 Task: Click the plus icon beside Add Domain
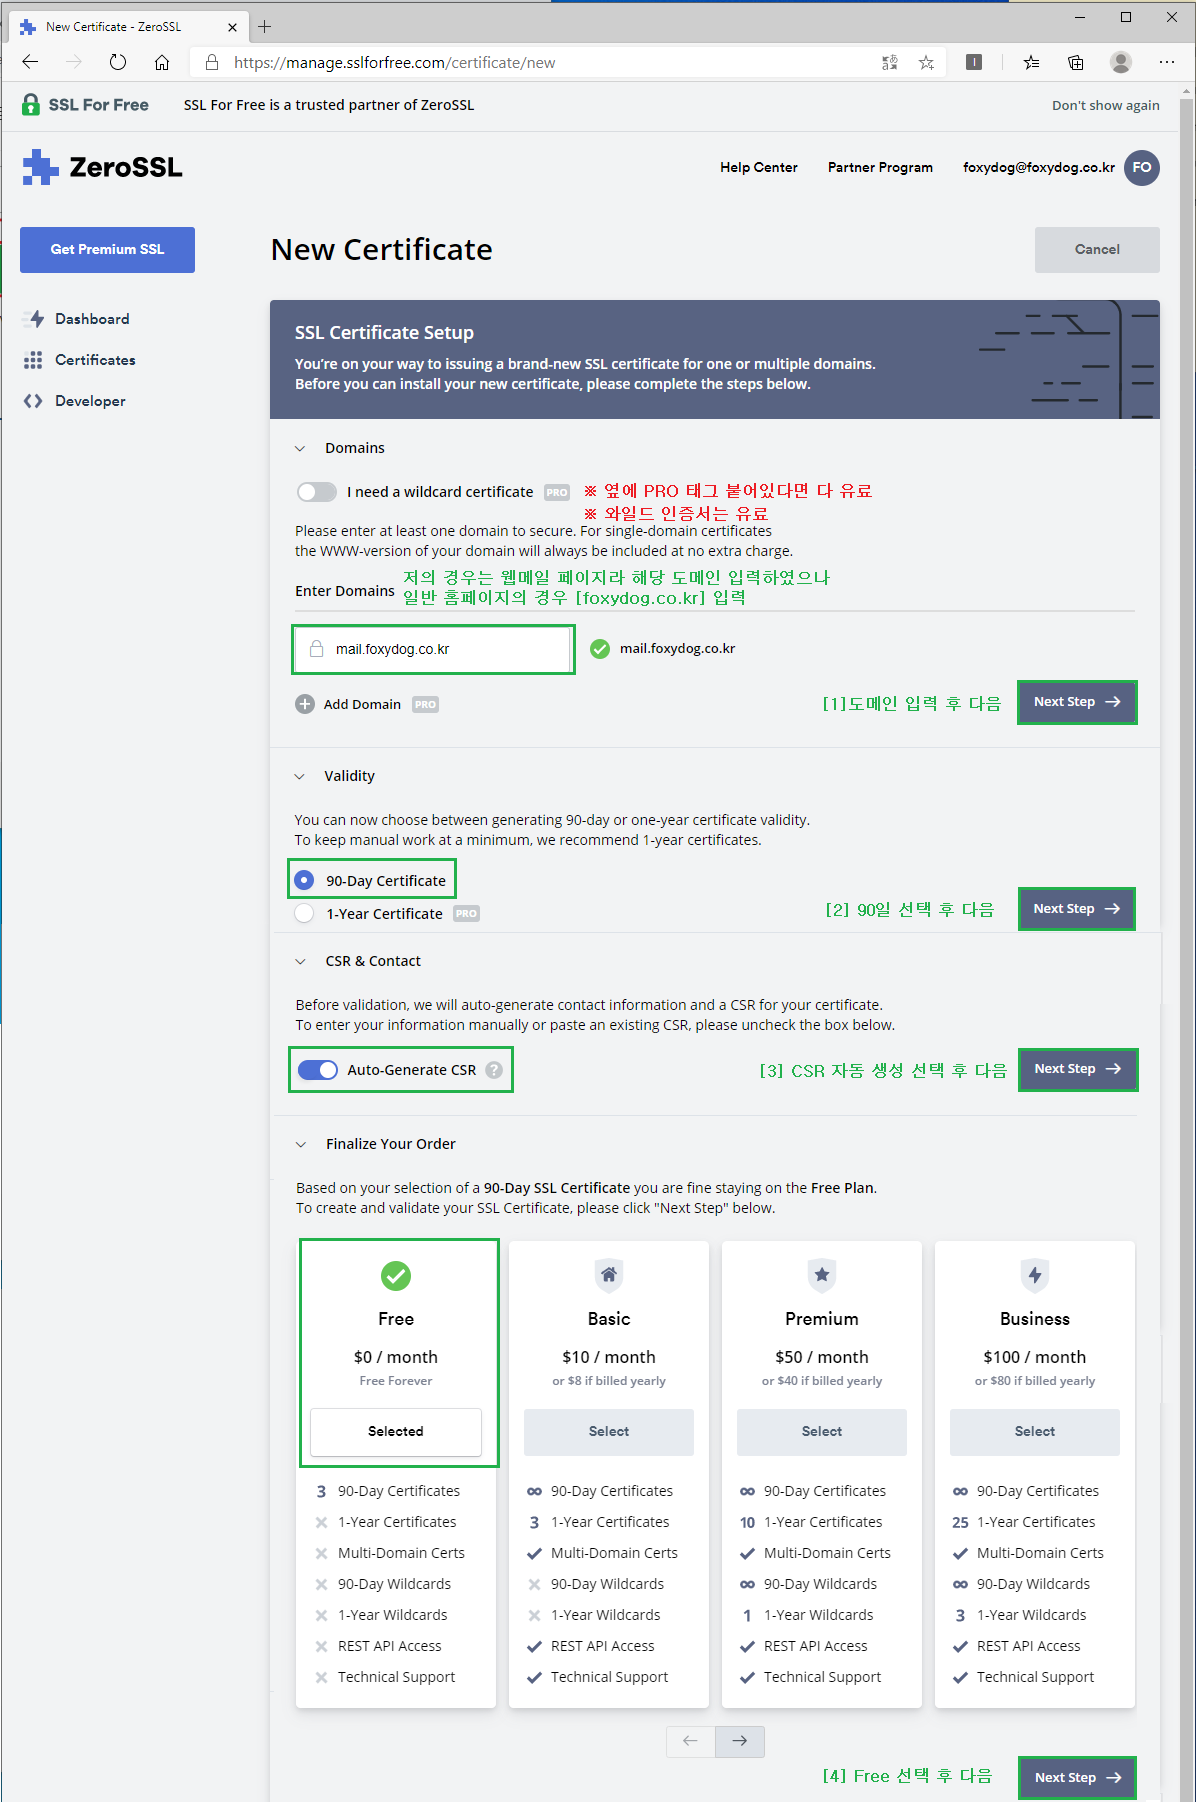pyautogui.click(x=305, y=704)
